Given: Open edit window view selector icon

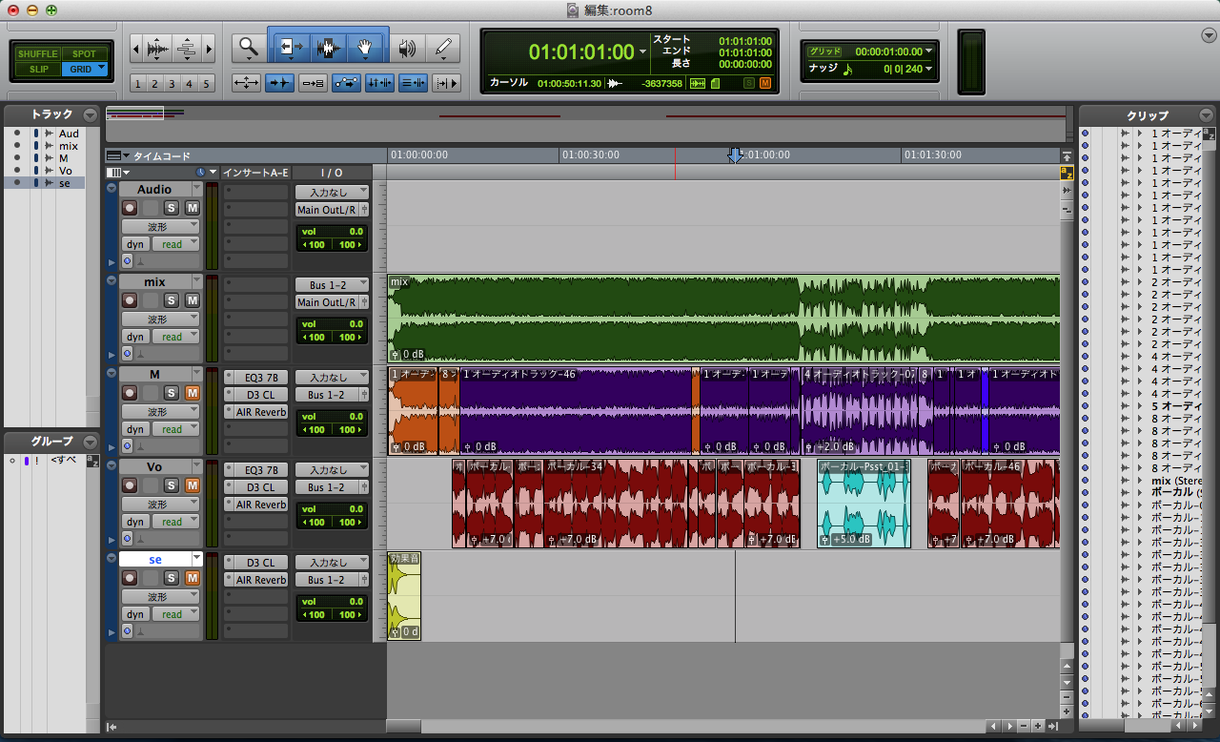Looking at the screenshot, I should (x=118, y=173).
